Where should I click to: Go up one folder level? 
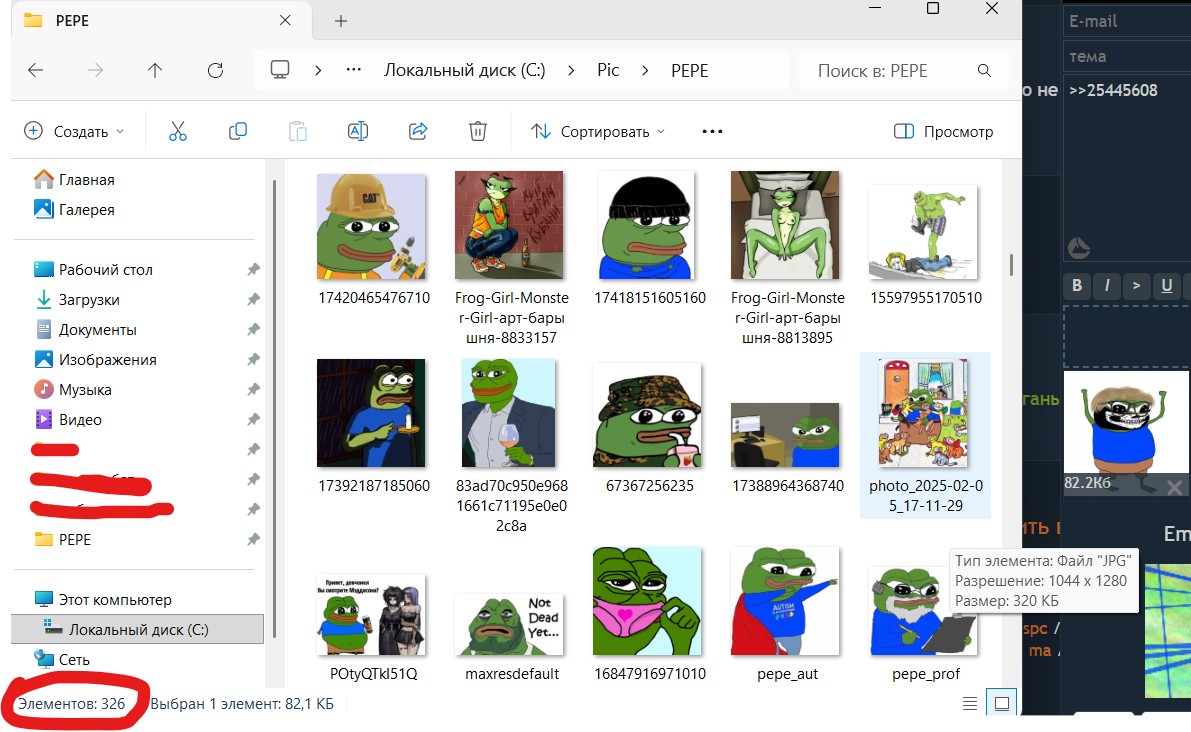coord(155,71)
